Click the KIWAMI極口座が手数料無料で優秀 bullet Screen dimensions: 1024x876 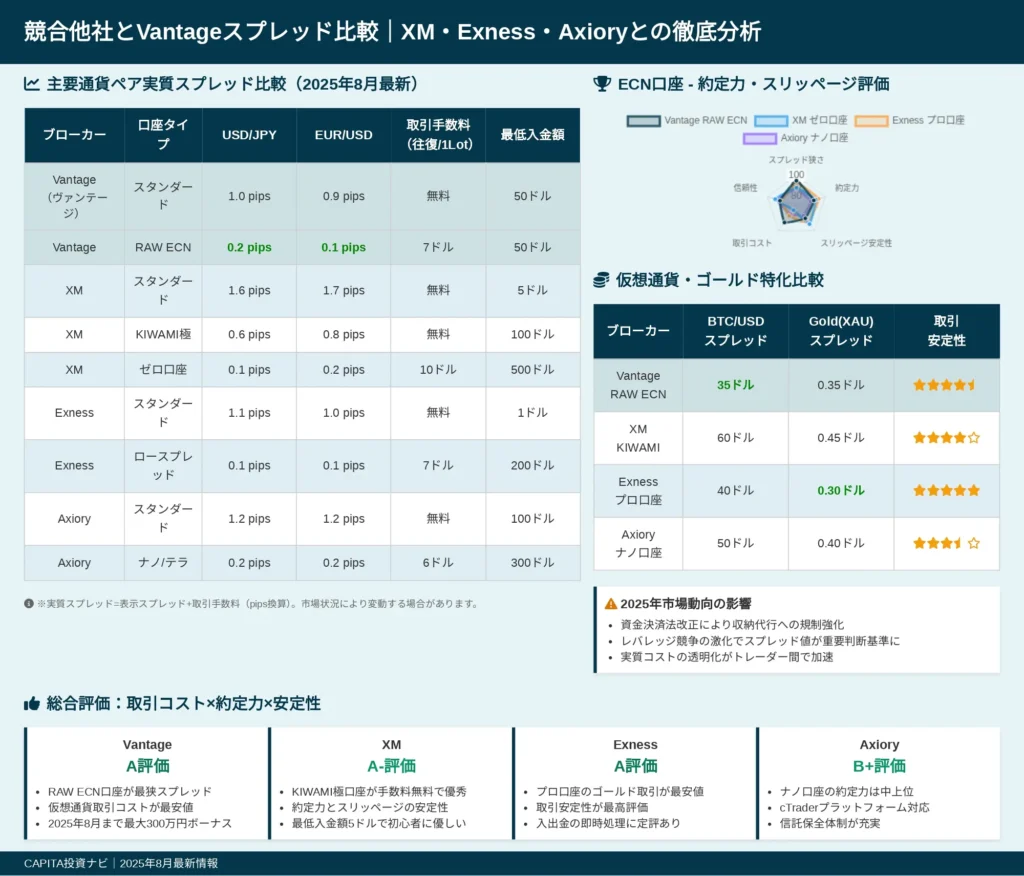(x=379, y=791)
